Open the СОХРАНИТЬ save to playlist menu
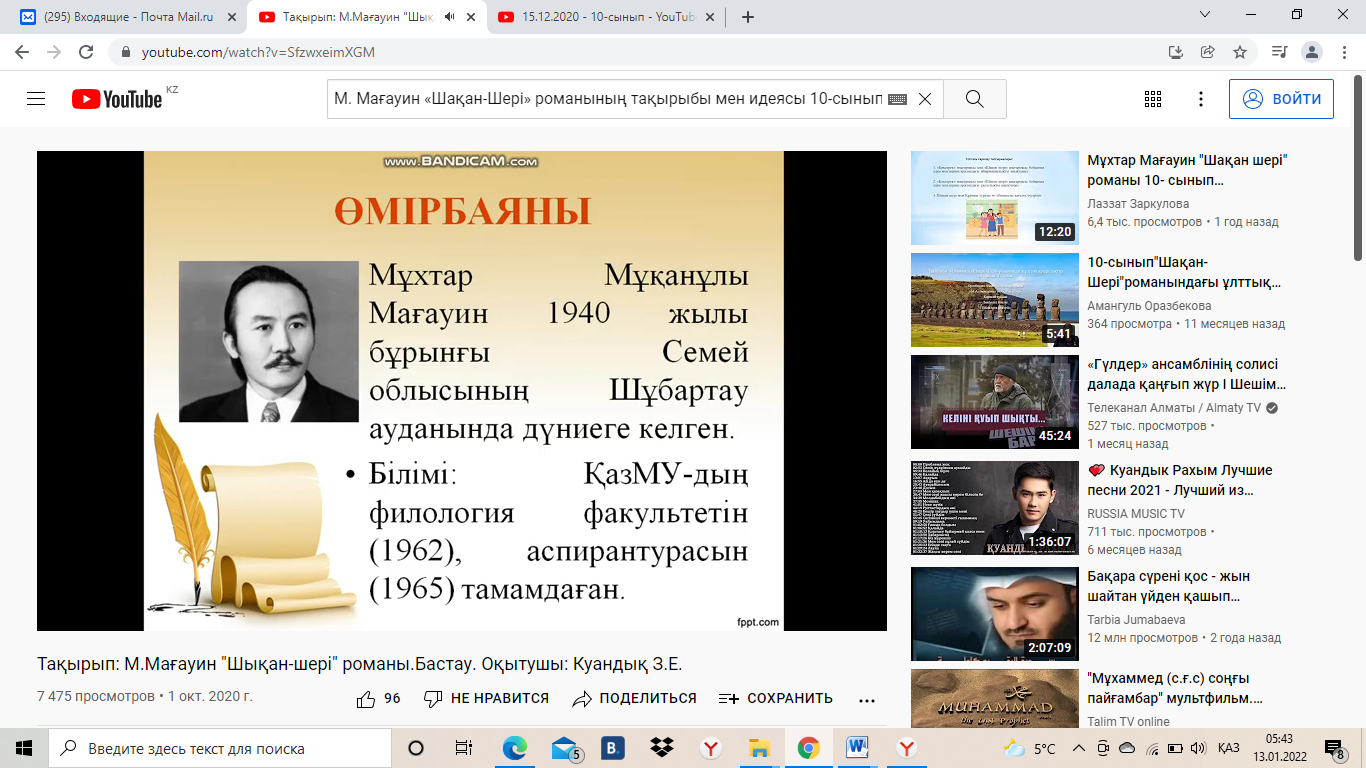Screen dimensions: 1366x768 click(x=776, y=699)
